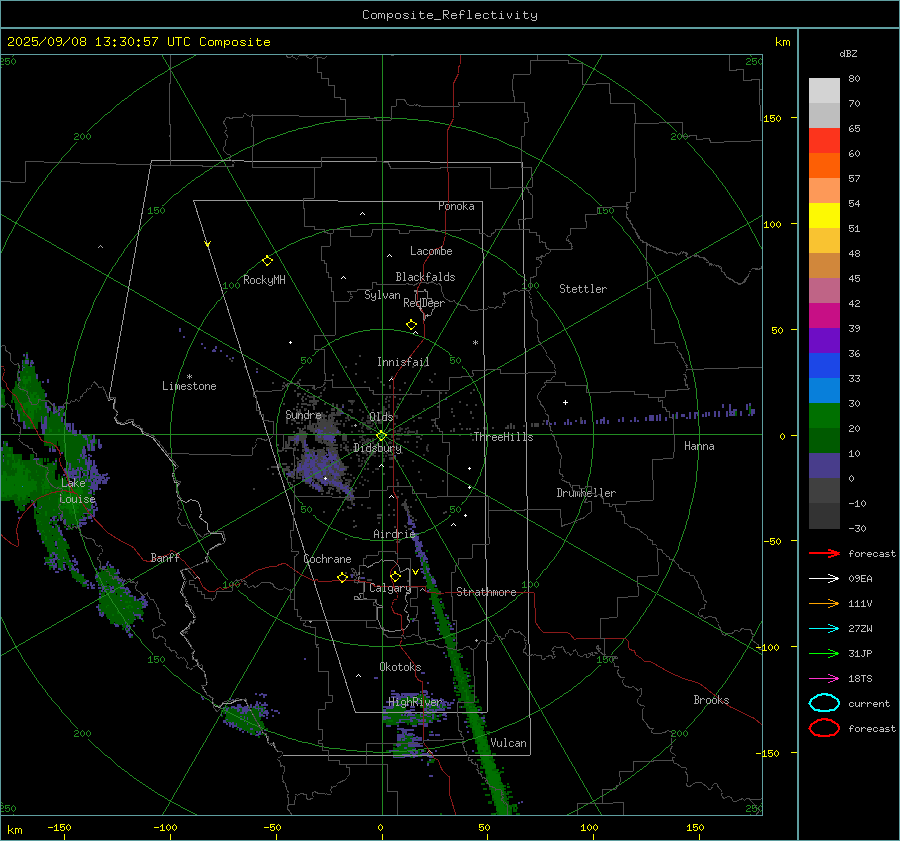
Task: Click the ThreeHills label
Action: coord(503,437)
